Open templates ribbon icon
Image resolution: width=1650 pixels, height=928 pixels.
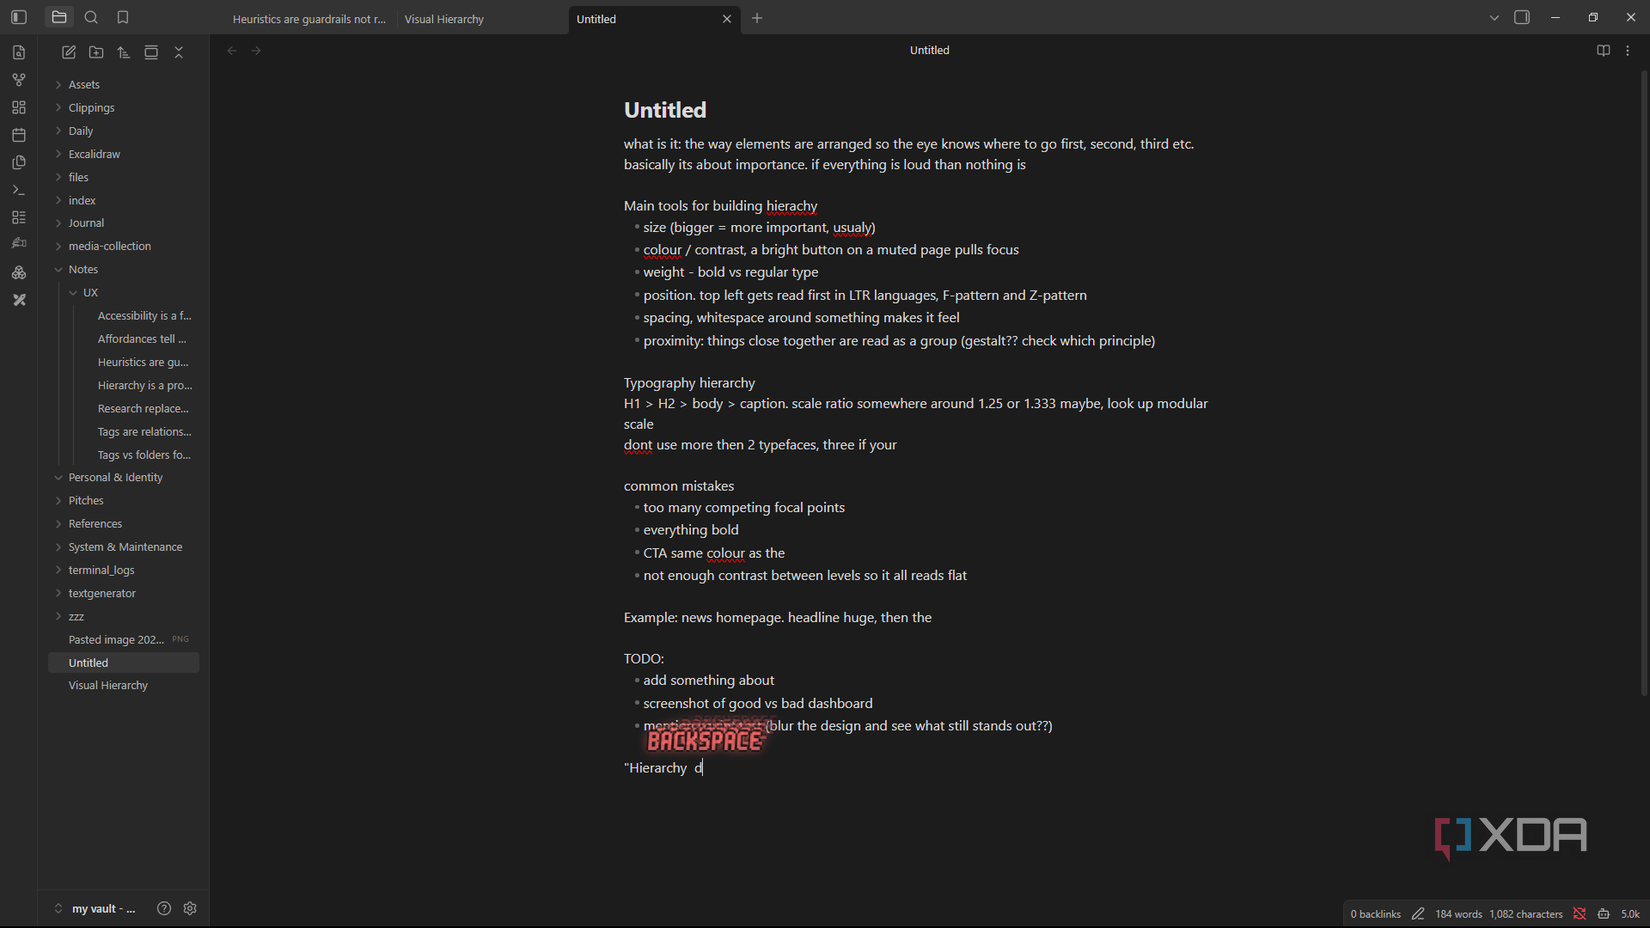[x=19, y=162]
